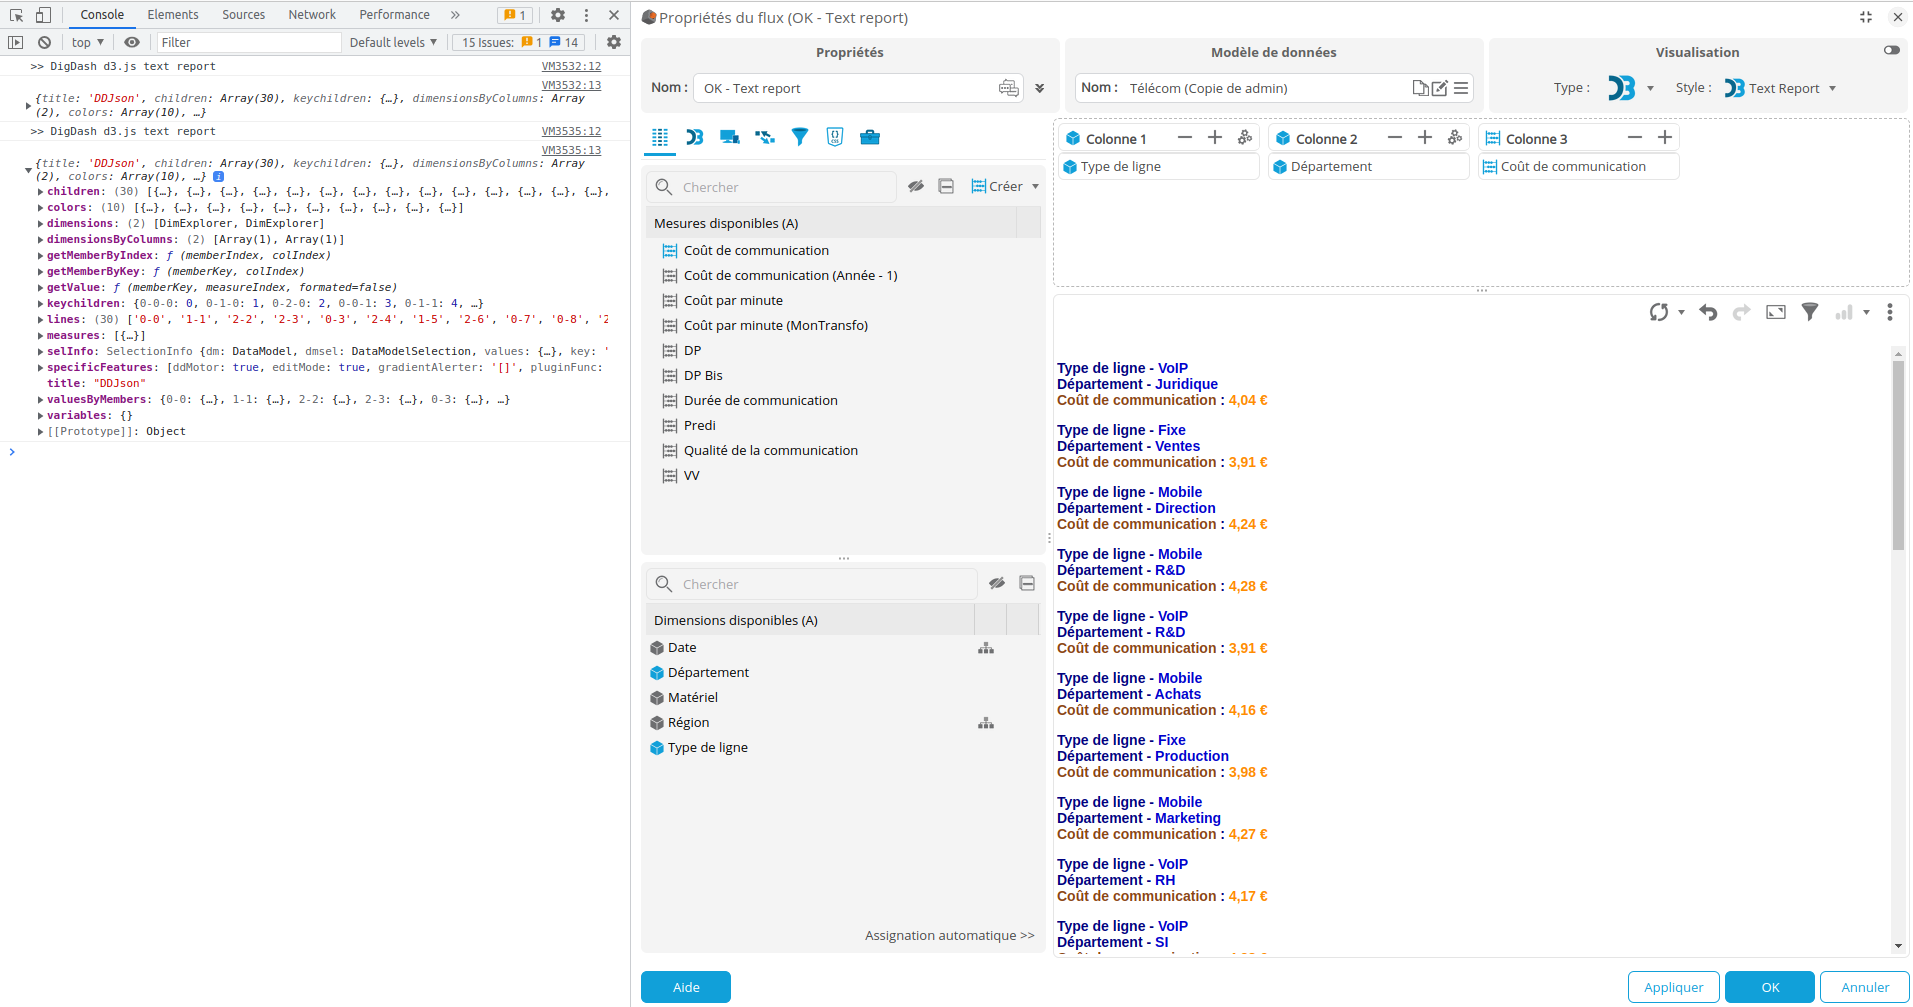
Task: Open chart bars dropdown arrow in preview
Action: 1866,312
